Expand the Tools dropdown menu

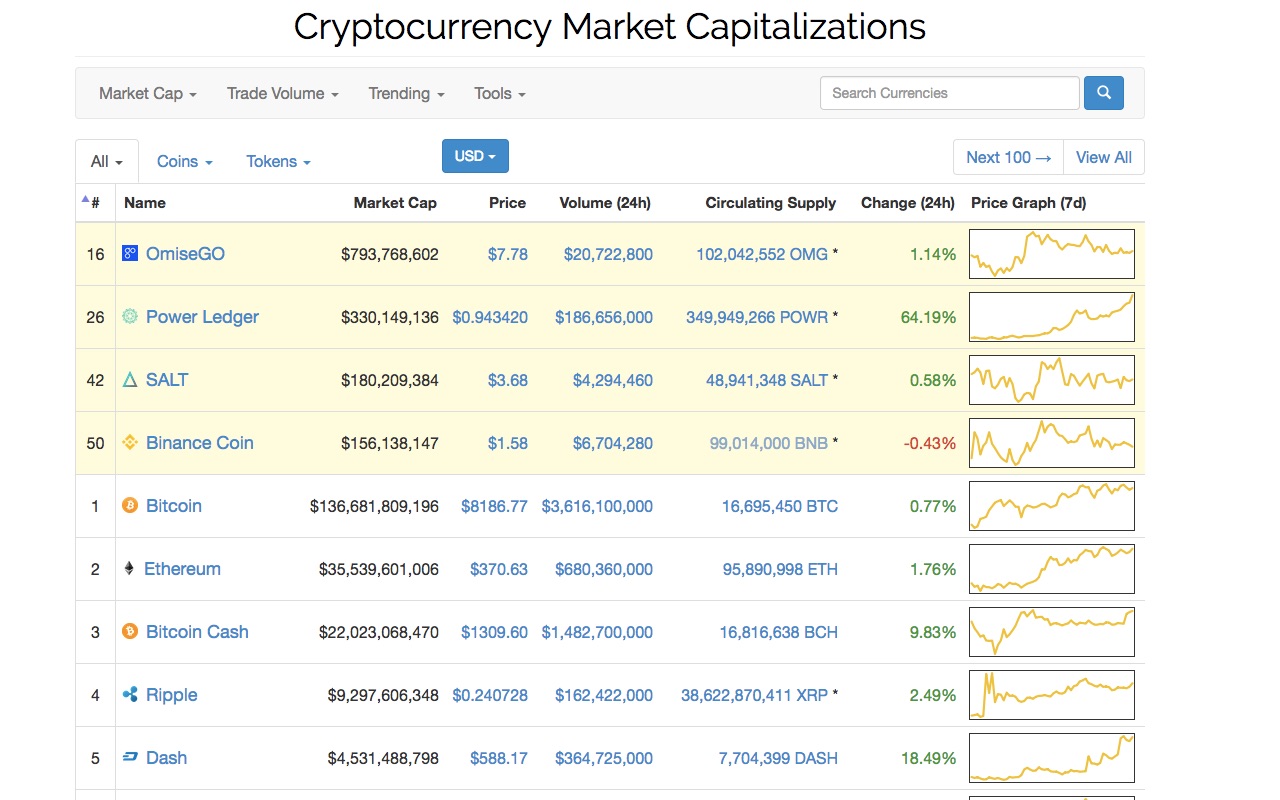[x=498, y=93]
